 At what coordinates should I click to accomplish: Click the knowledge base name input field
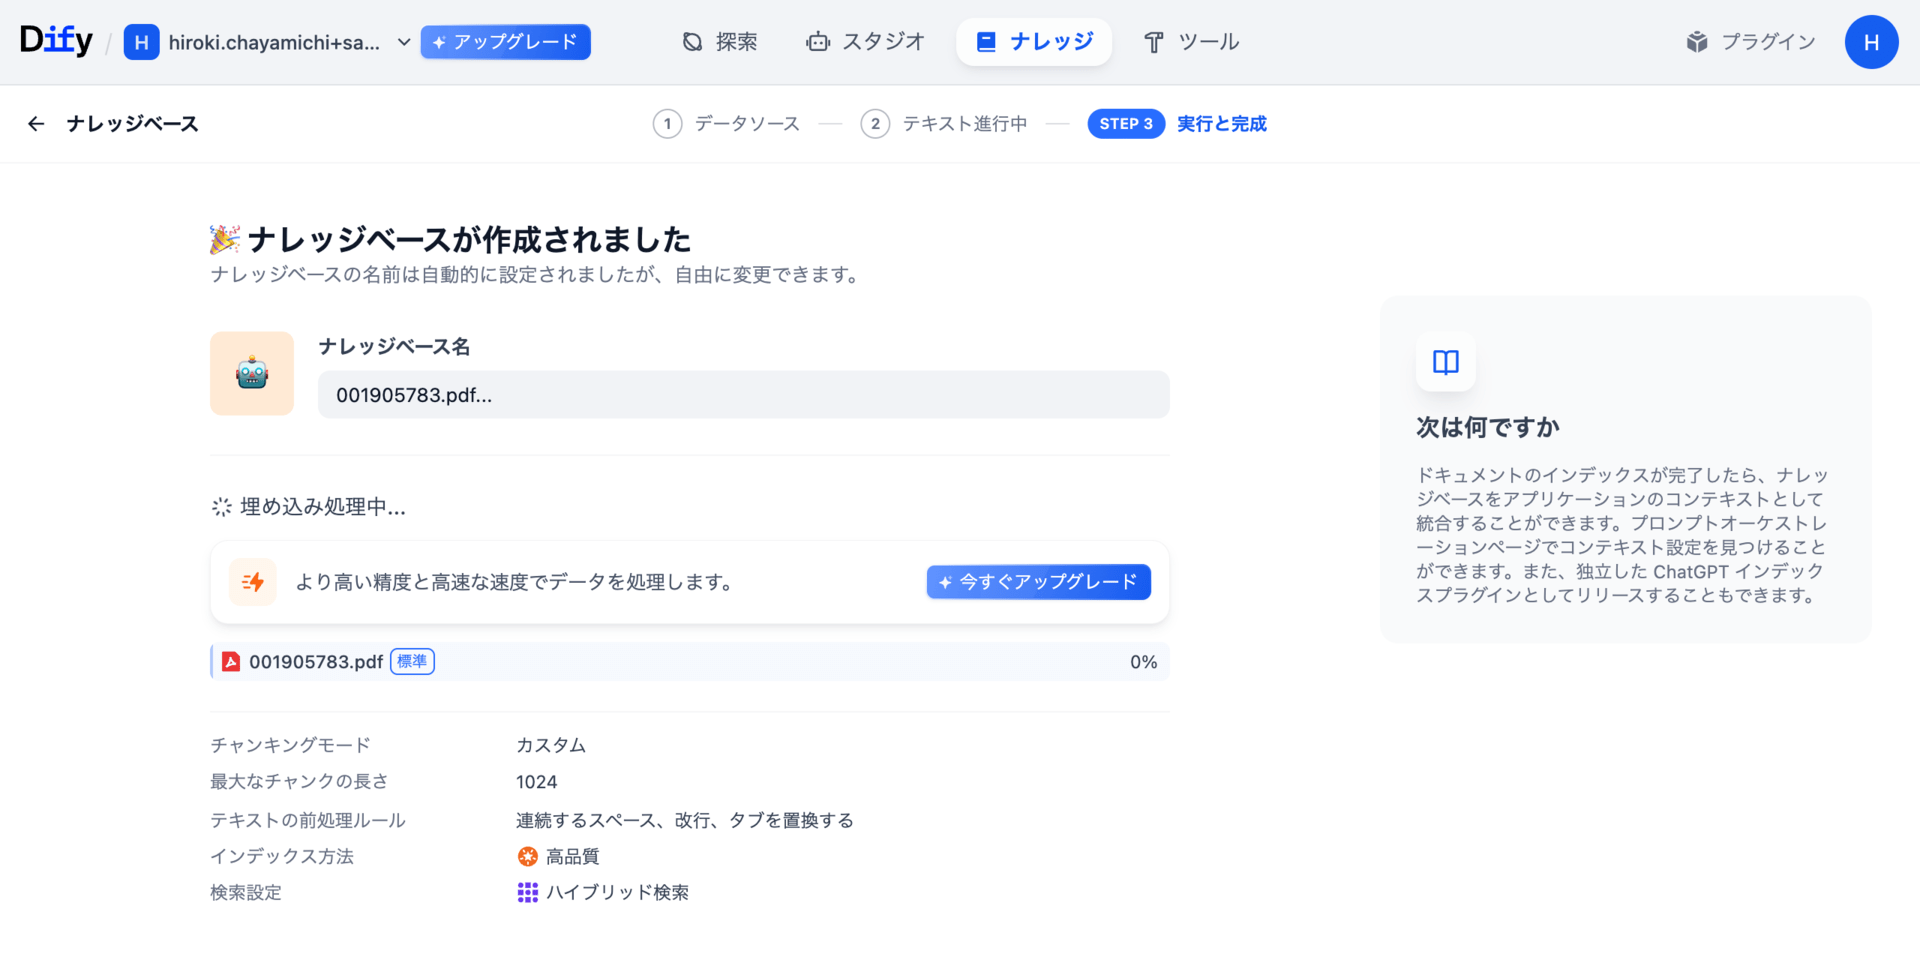click(x=743, y=394)
